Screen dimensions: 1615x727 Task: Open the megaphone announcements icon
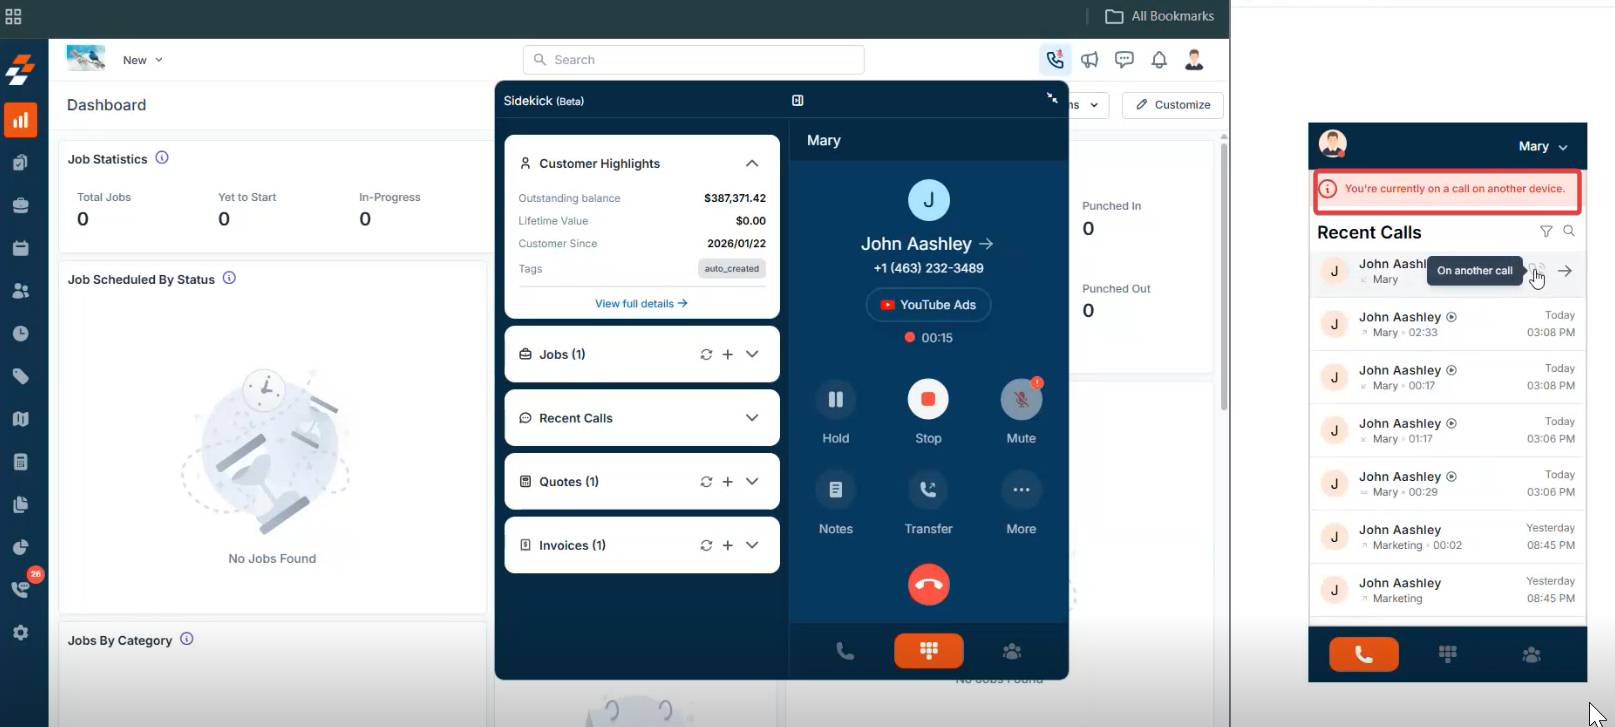point(1090,60)
